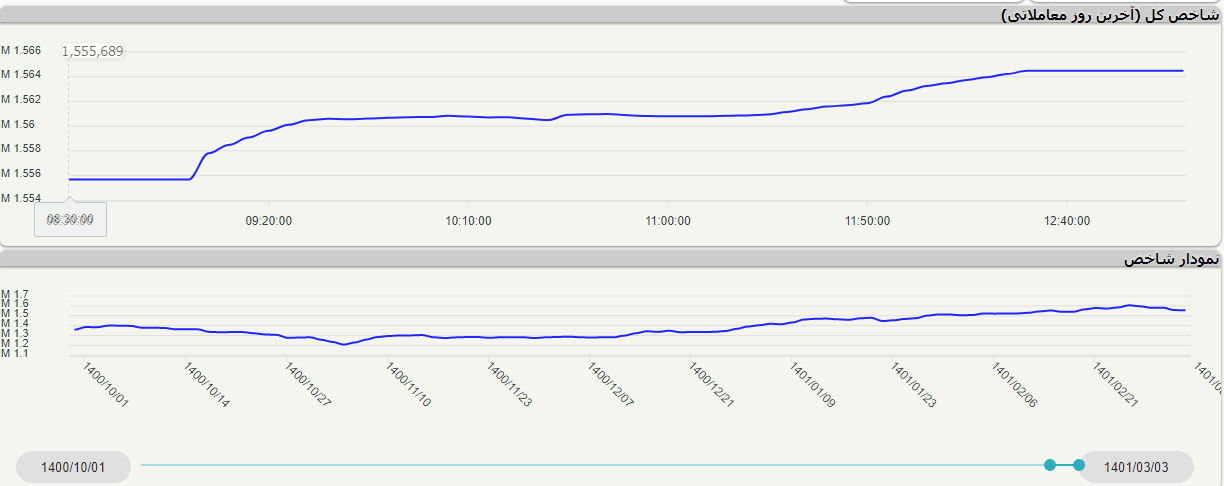The image size is (1224, 486).
Task: Click the 11:50:00 time axis label
Action: pyautogui.click(x=867, y=221)
